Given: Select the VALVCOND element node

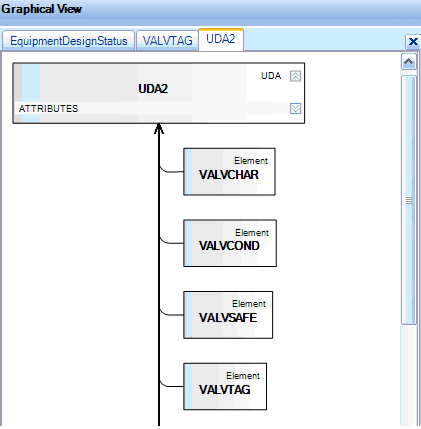Looking at the screenshot, I should click(x=230, y=243).
